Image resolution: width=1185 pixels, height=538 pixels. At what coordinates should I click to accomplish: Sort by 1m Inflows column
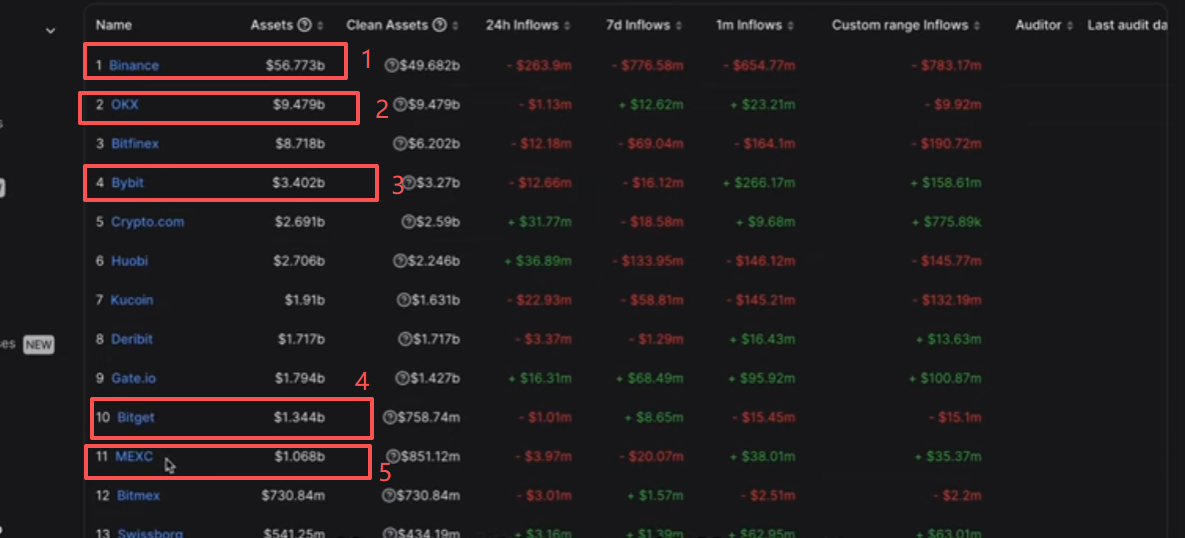790,25
